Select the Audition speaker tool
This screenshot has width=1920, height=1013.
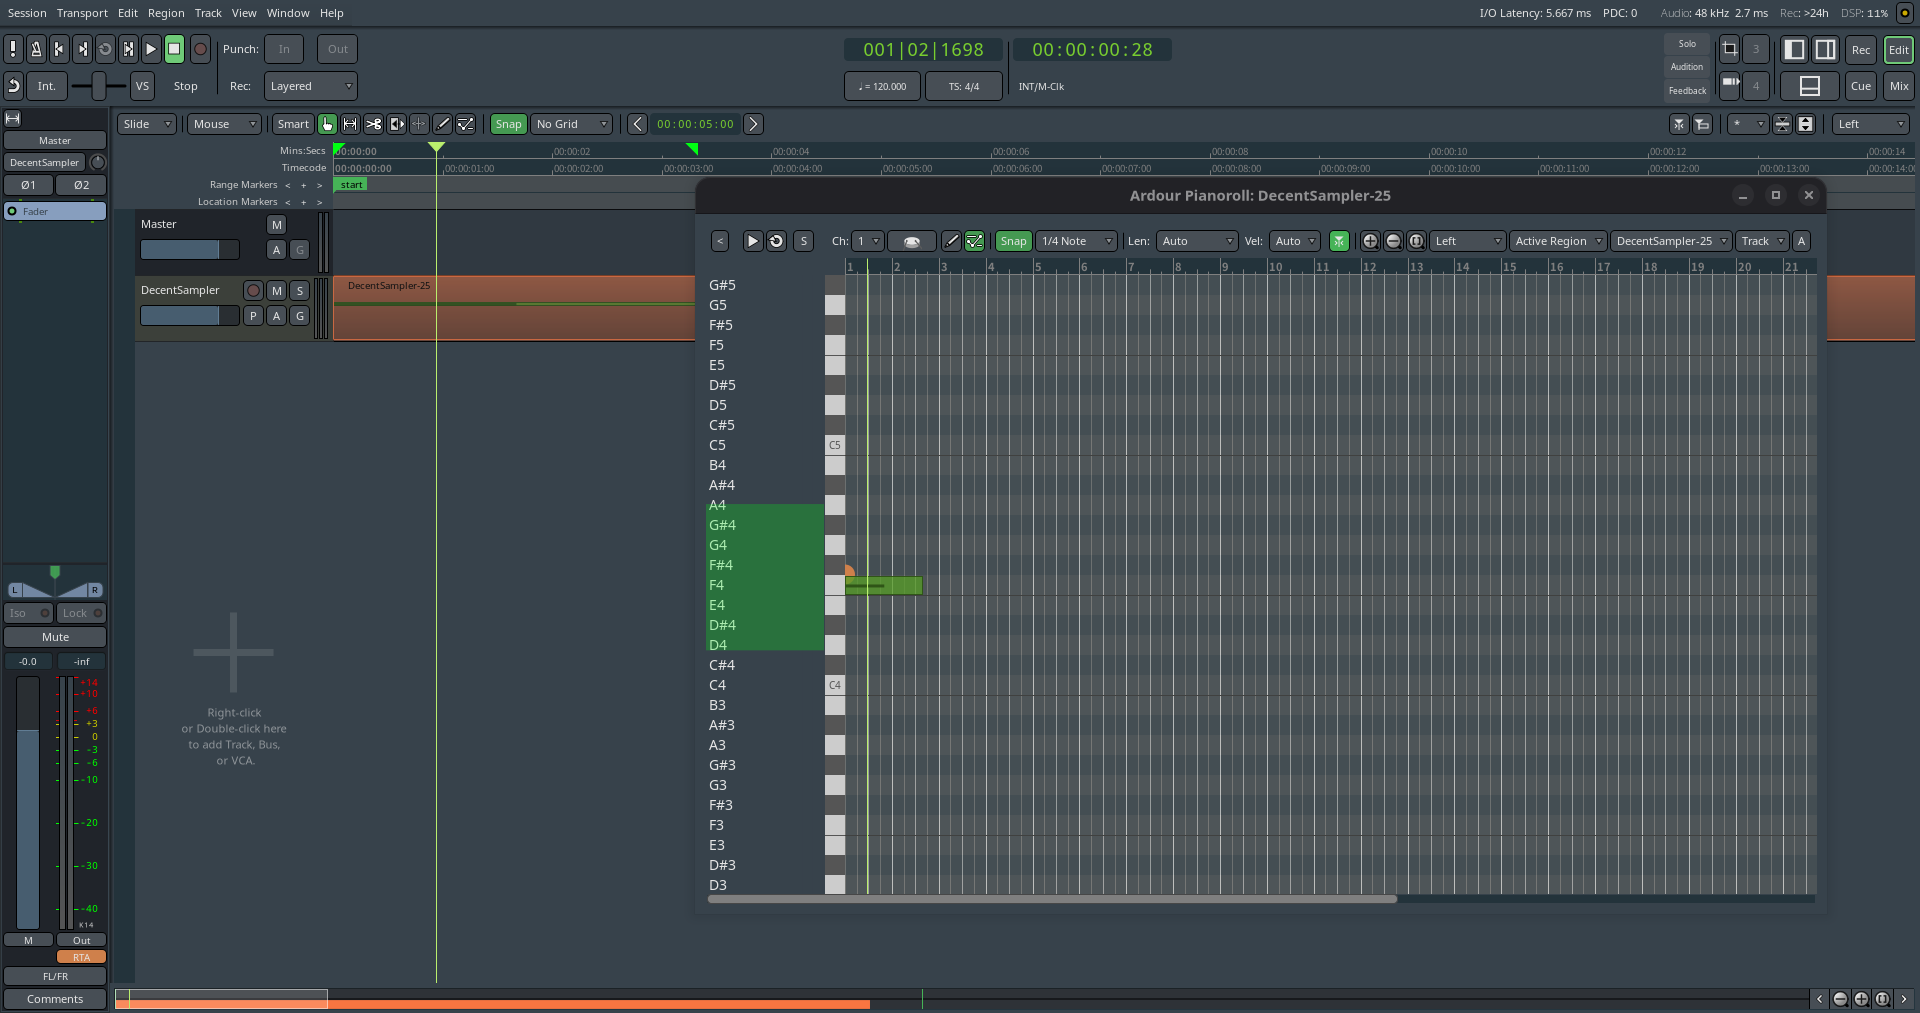(x=396, y=124)
